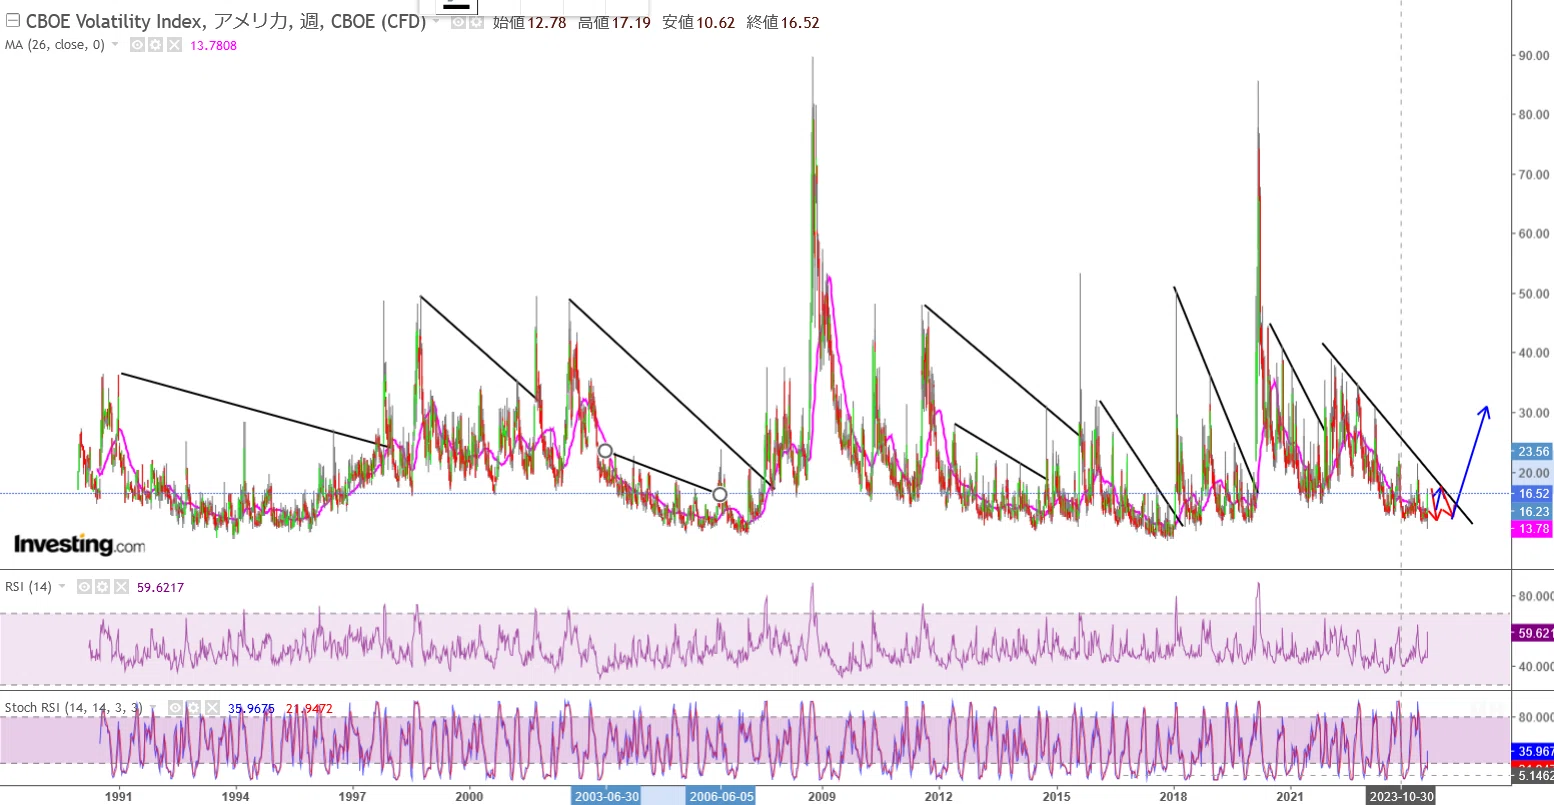The height and width of the screenshot is (805, 1554).
Task: Click the CBOE Volatility Index chart title
Action: (226, 22)
